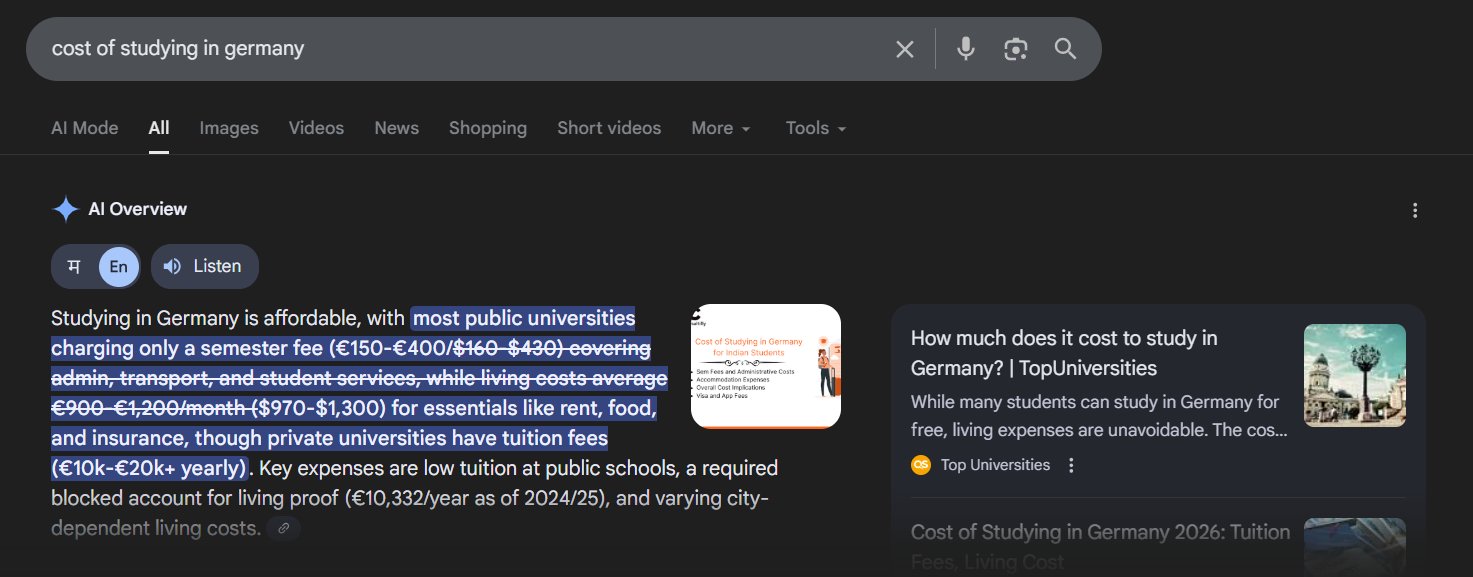
Task: Start voice search with microphone icon
Action: pyautogui.click(x=965, y=49)
